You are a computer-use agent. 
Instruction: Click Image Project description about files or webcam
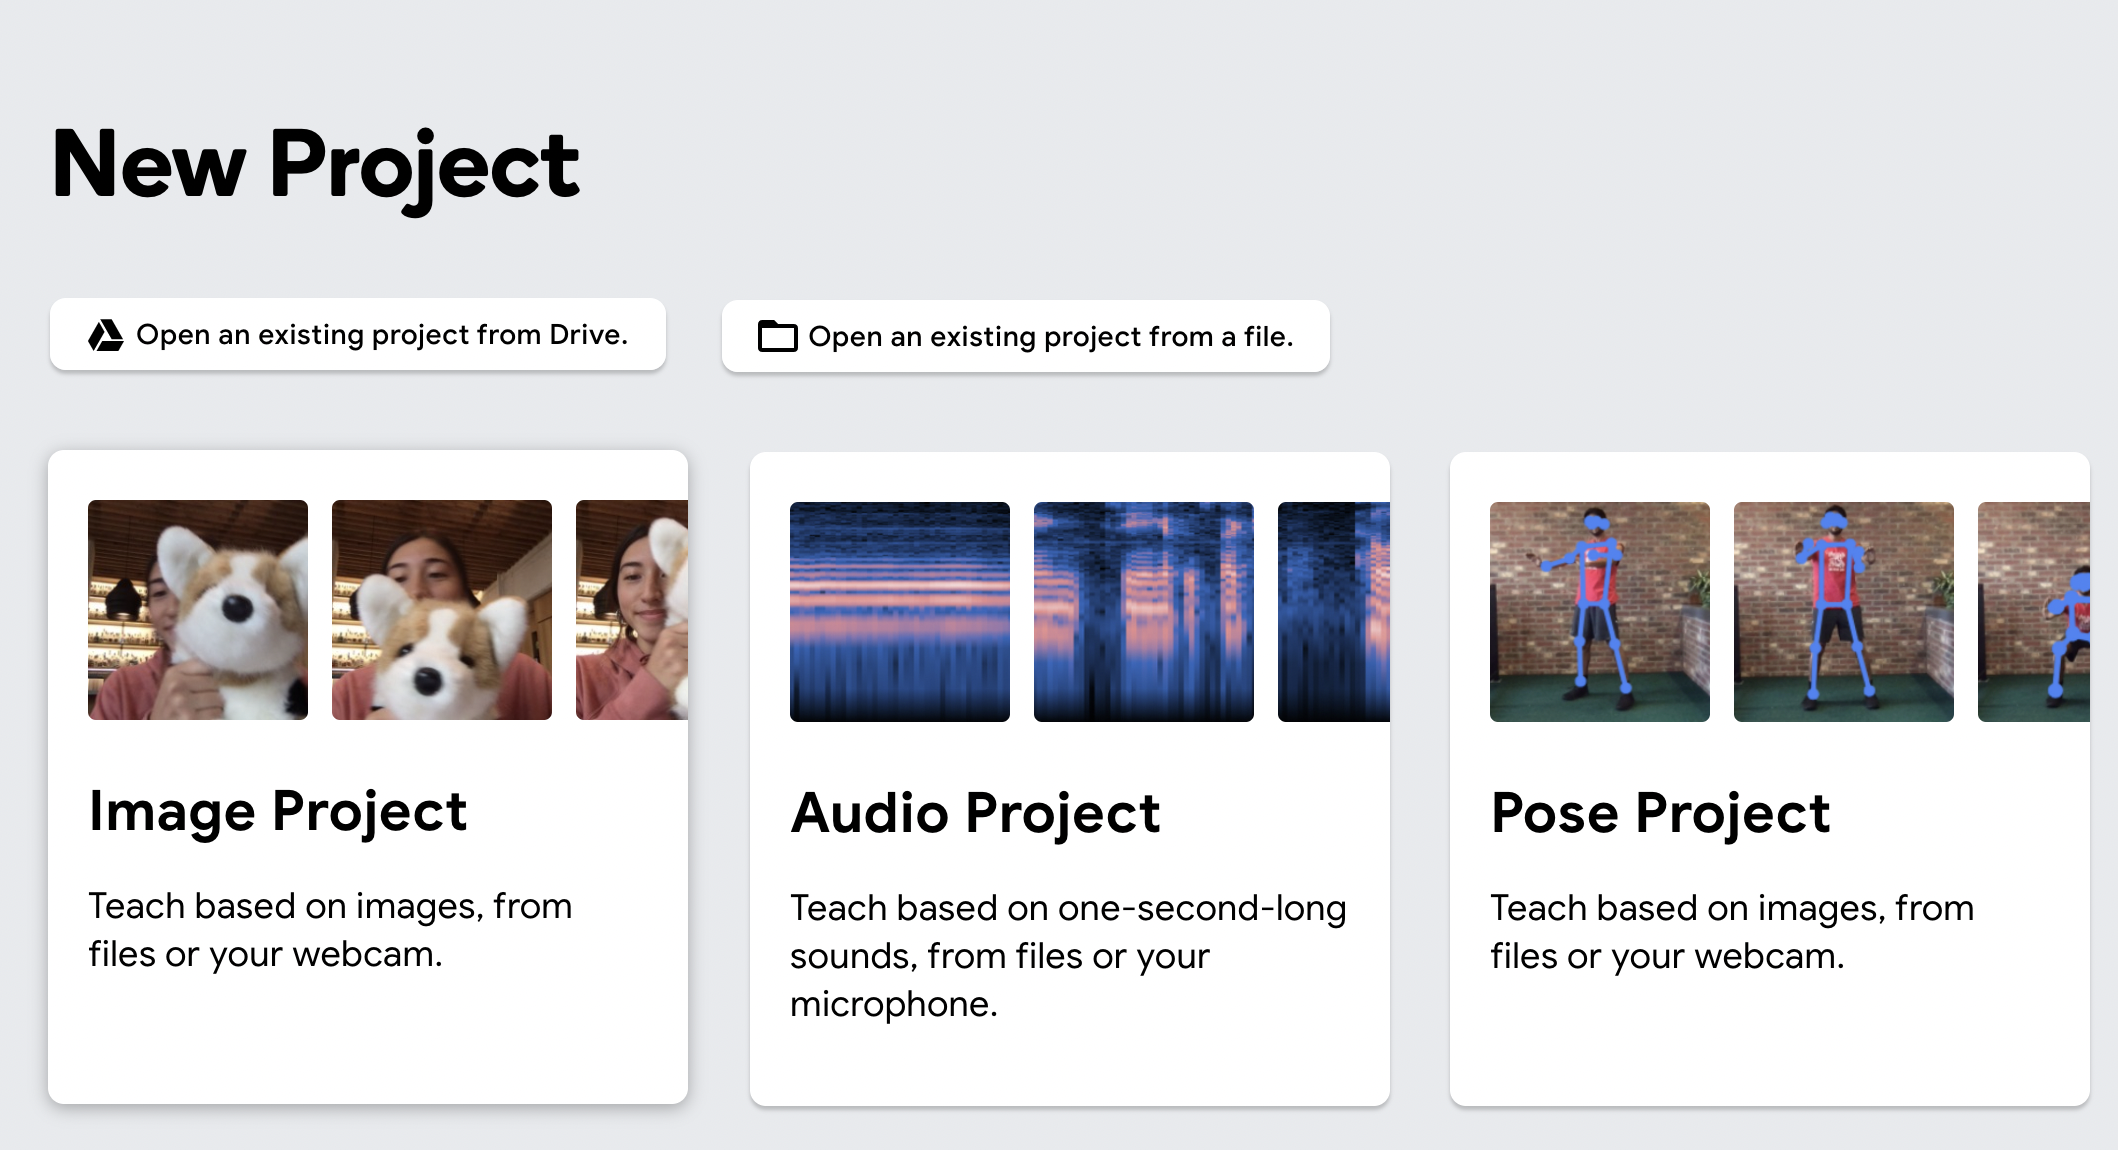point(330,930)
